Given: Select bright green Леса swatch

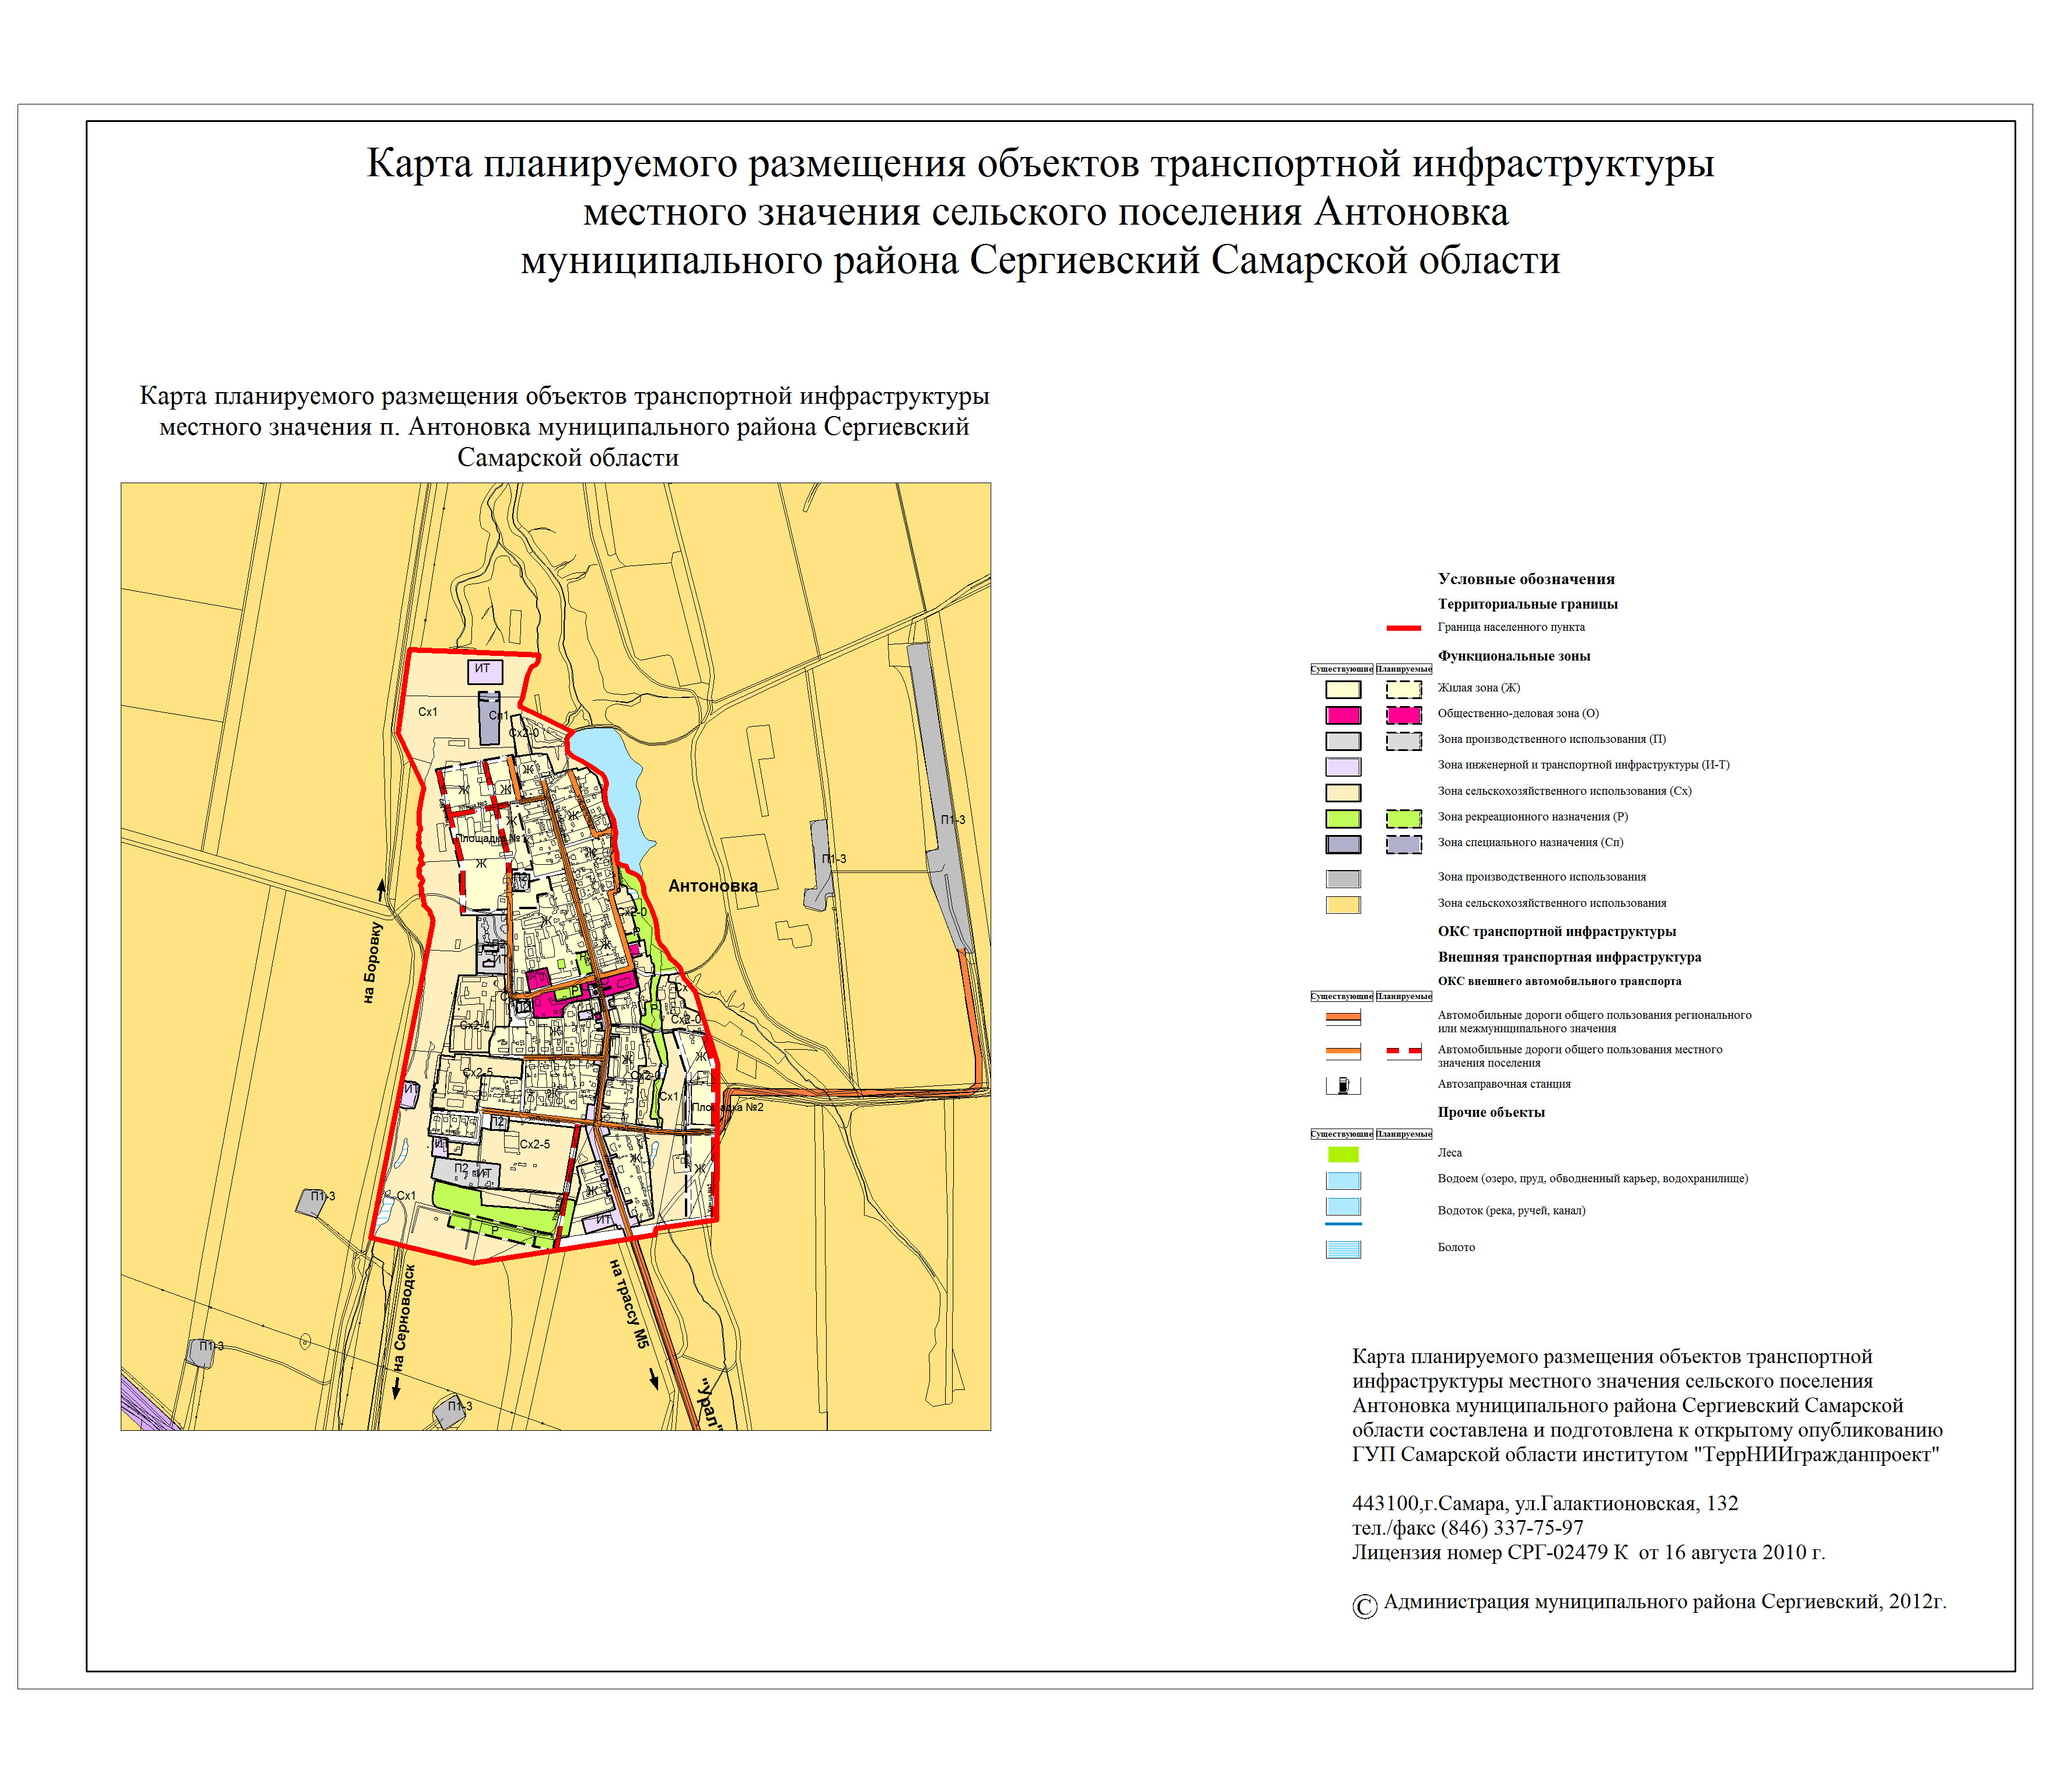Looking at the screenshot, I should pyautogui.click(x=1343, y=1154).
